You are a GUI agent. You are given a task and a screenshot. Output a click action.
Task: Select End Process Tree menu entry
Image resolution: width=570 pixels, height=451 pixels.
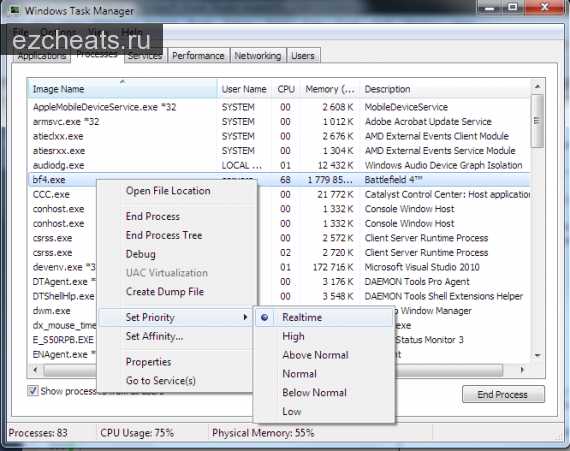point(164,235)
